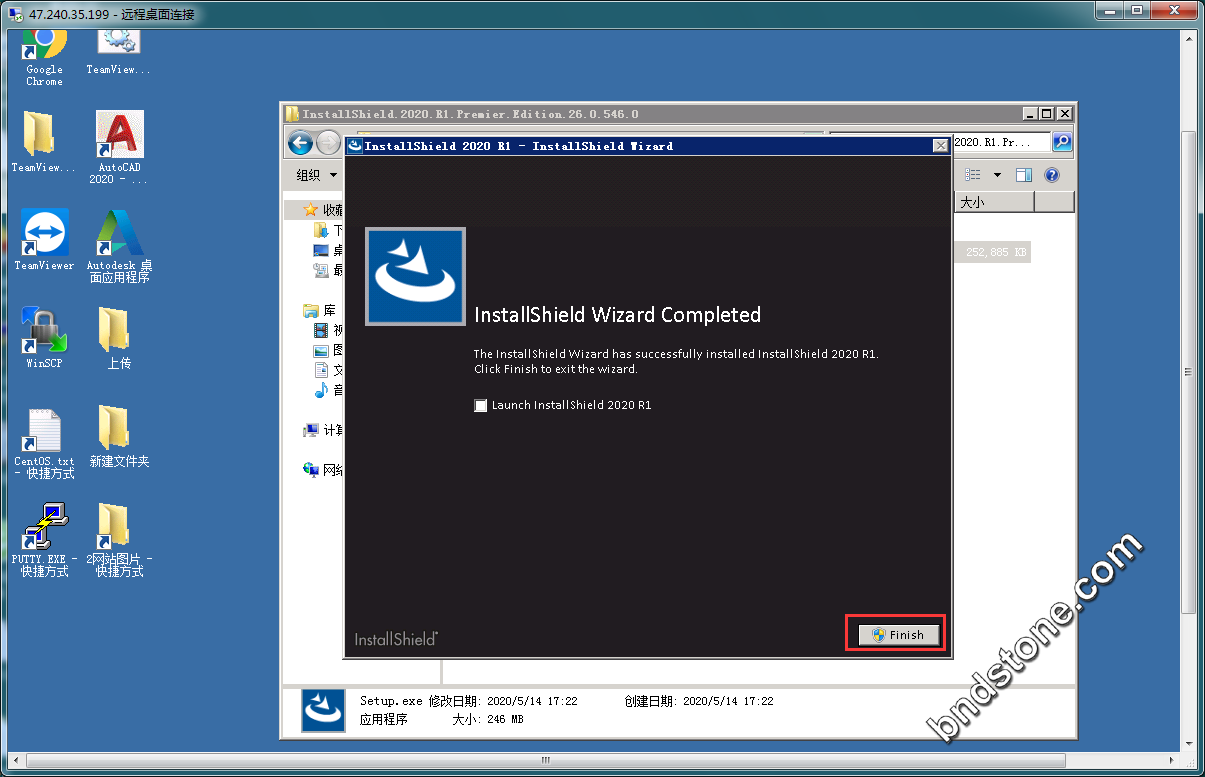Open CentOS.txt shortcut file
Screen dimensions: 1205x777
point(44,430)
